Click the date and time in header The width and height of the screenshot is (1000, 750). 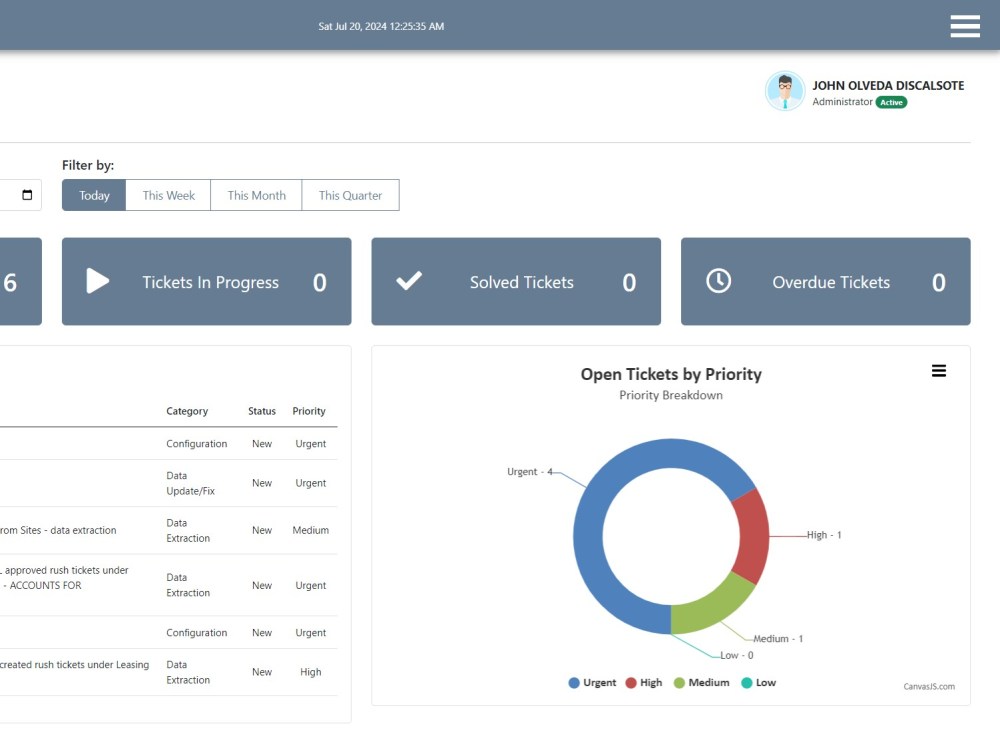[x=381, y=26]
